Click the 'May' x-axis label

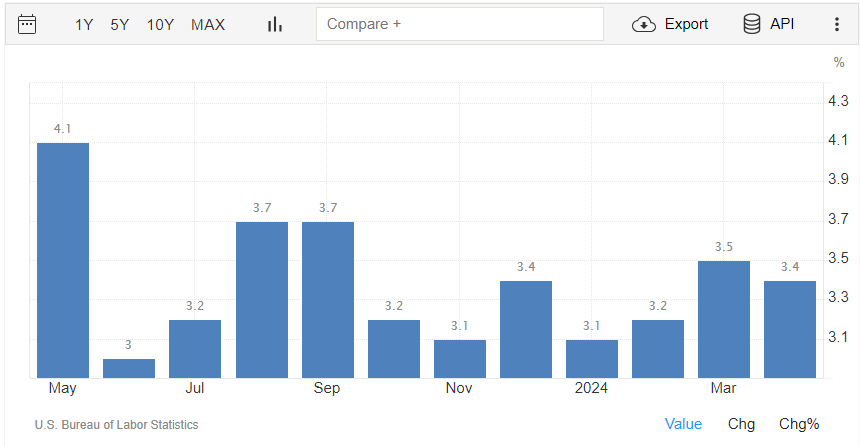tap(62, 388)
